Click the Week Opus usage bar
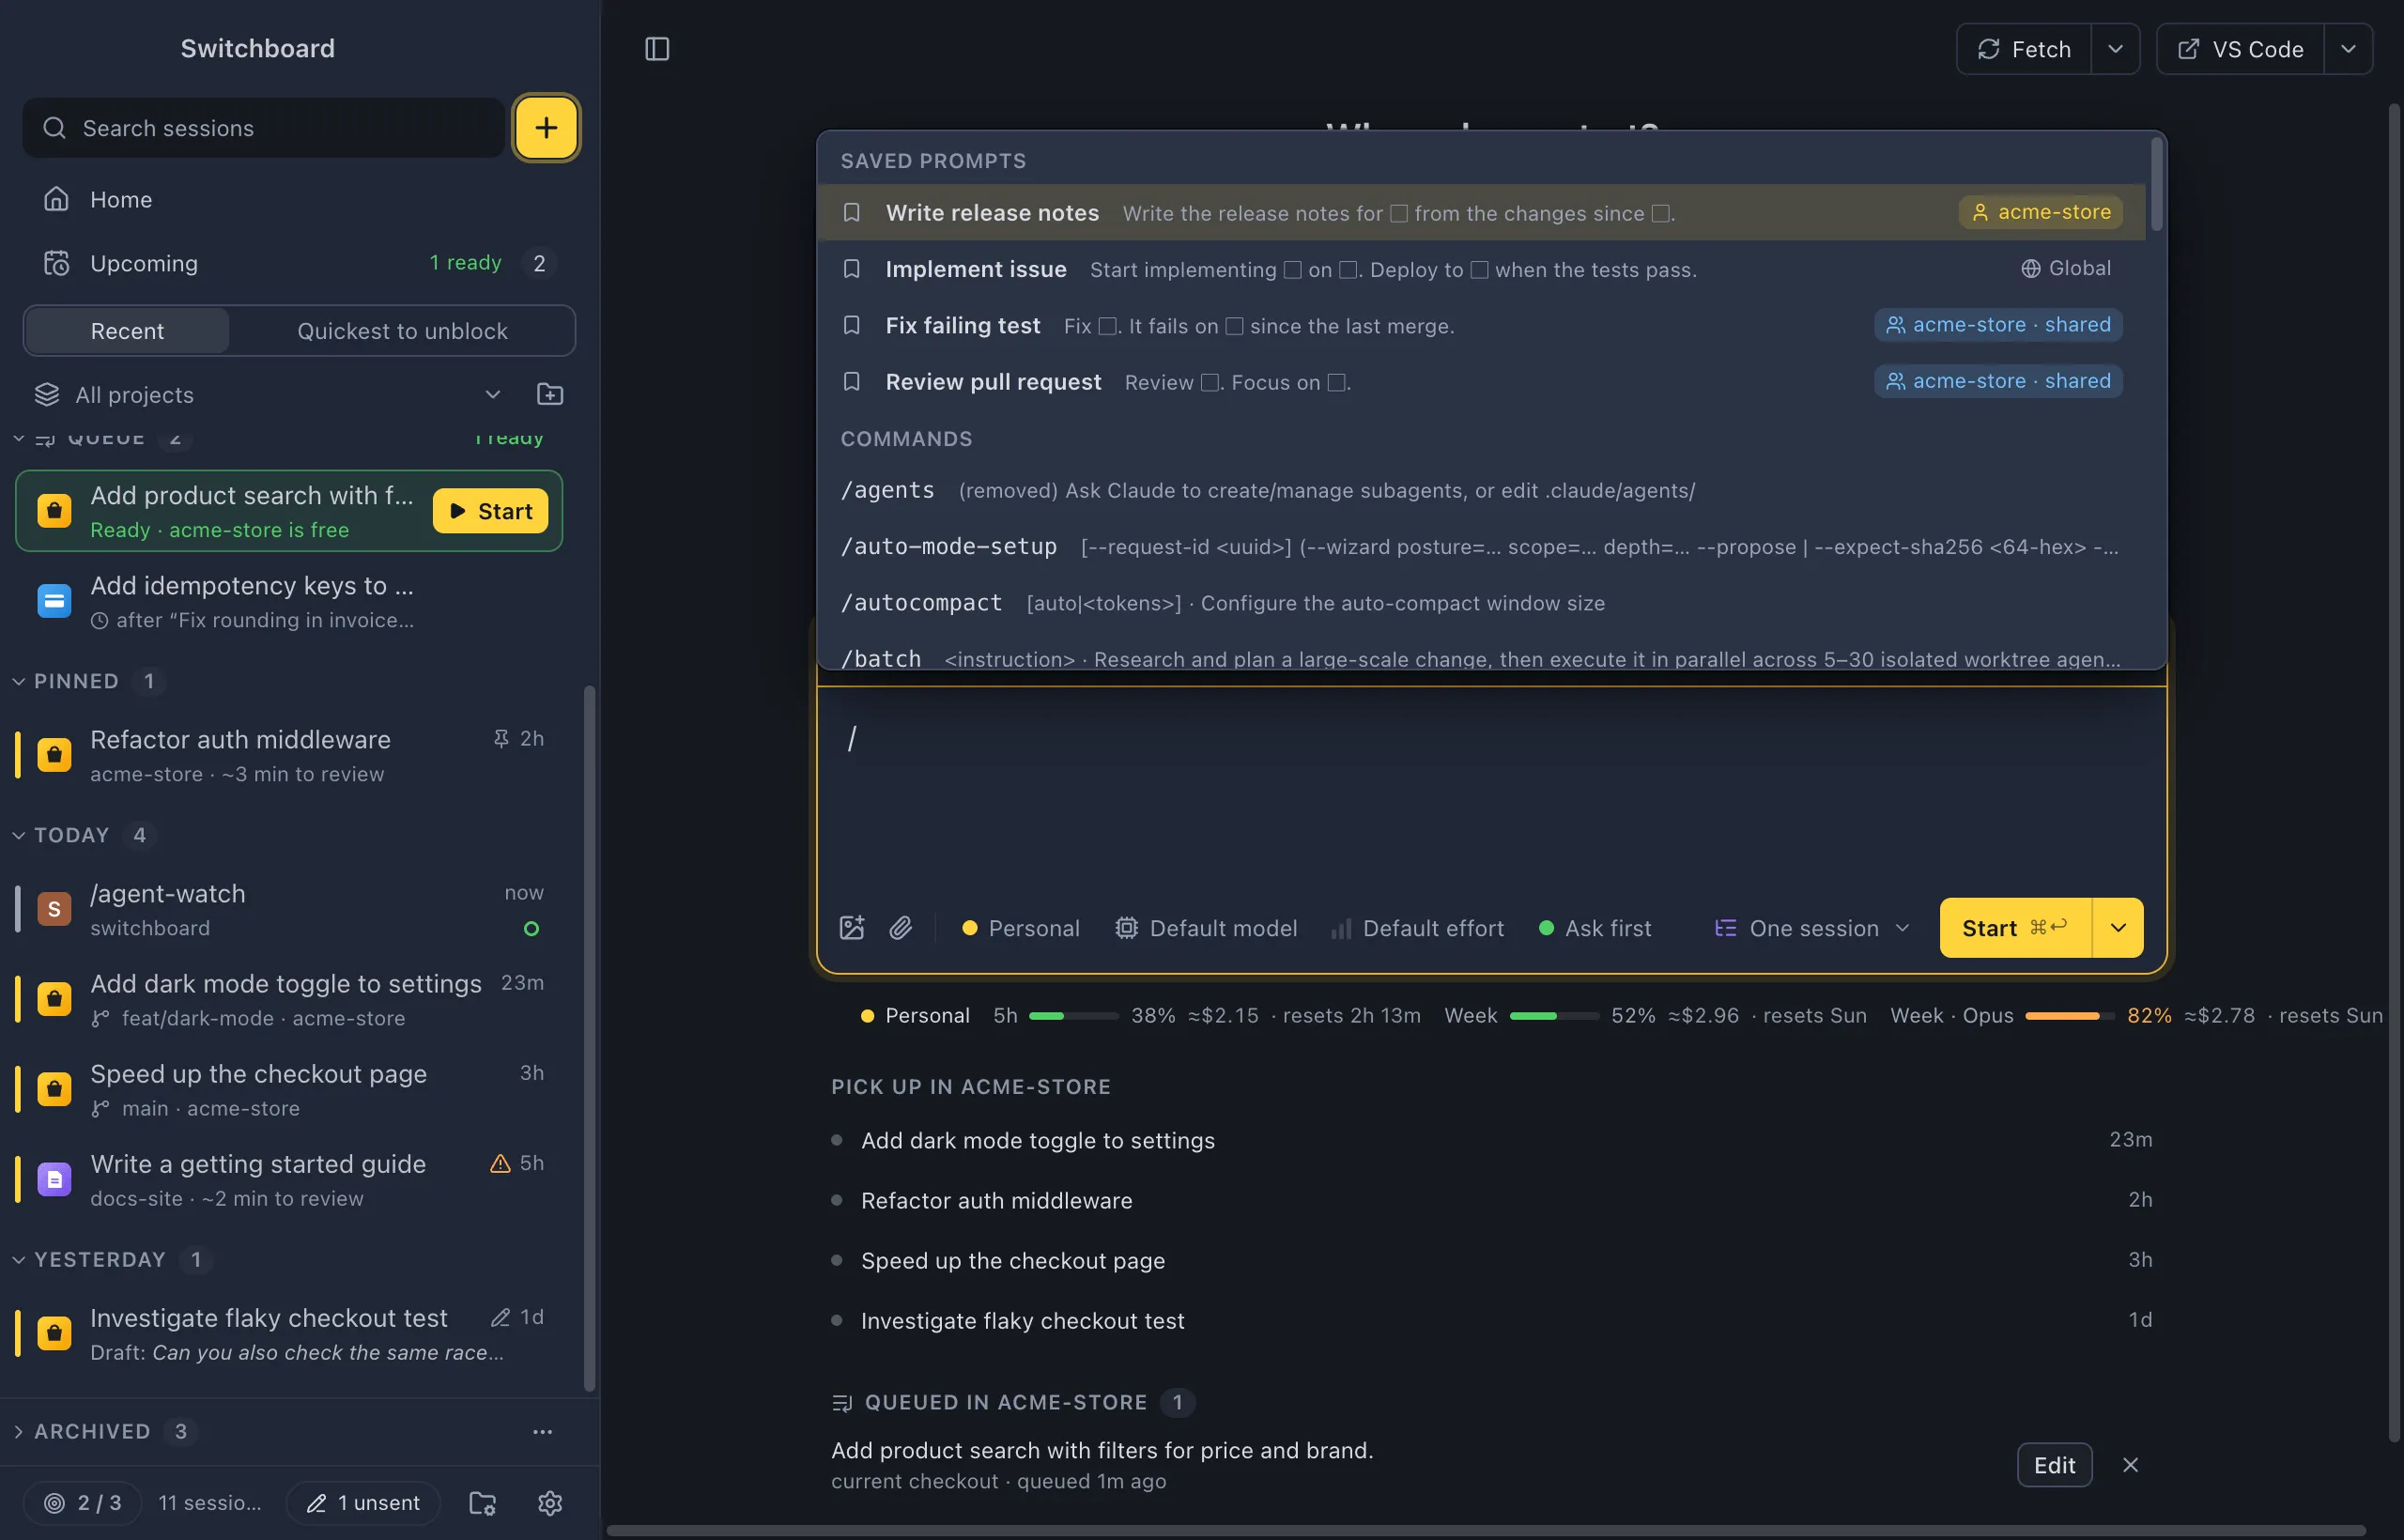This screenshot has height=1540, width=2404. coord(2069,1015)
